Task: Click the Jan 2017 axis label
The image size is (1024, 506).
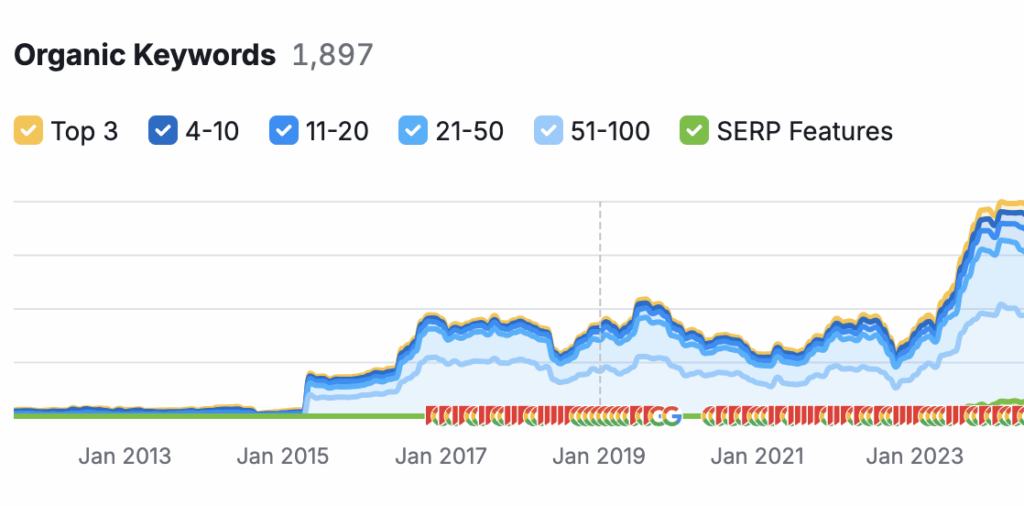Action: [x=441, y=456]
